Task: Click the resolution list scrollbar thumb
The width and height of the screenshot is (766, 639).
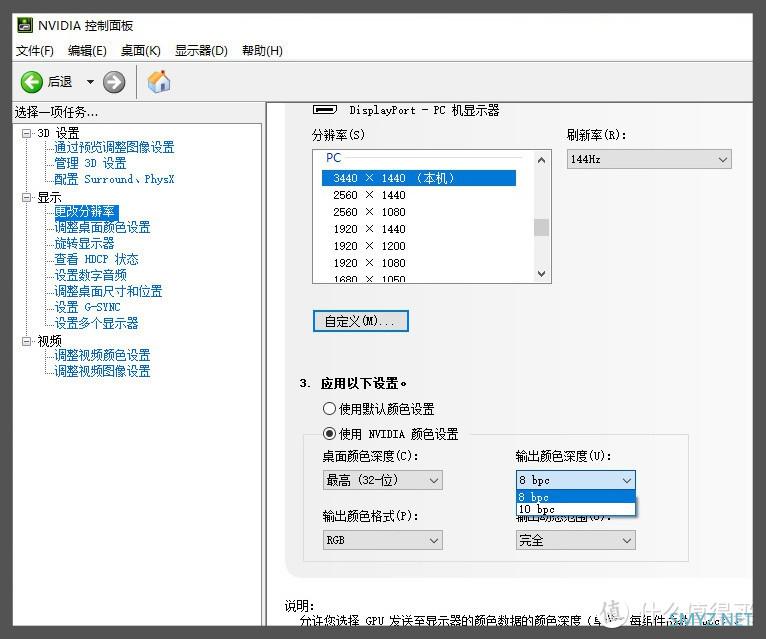Action: click(541, 227)
